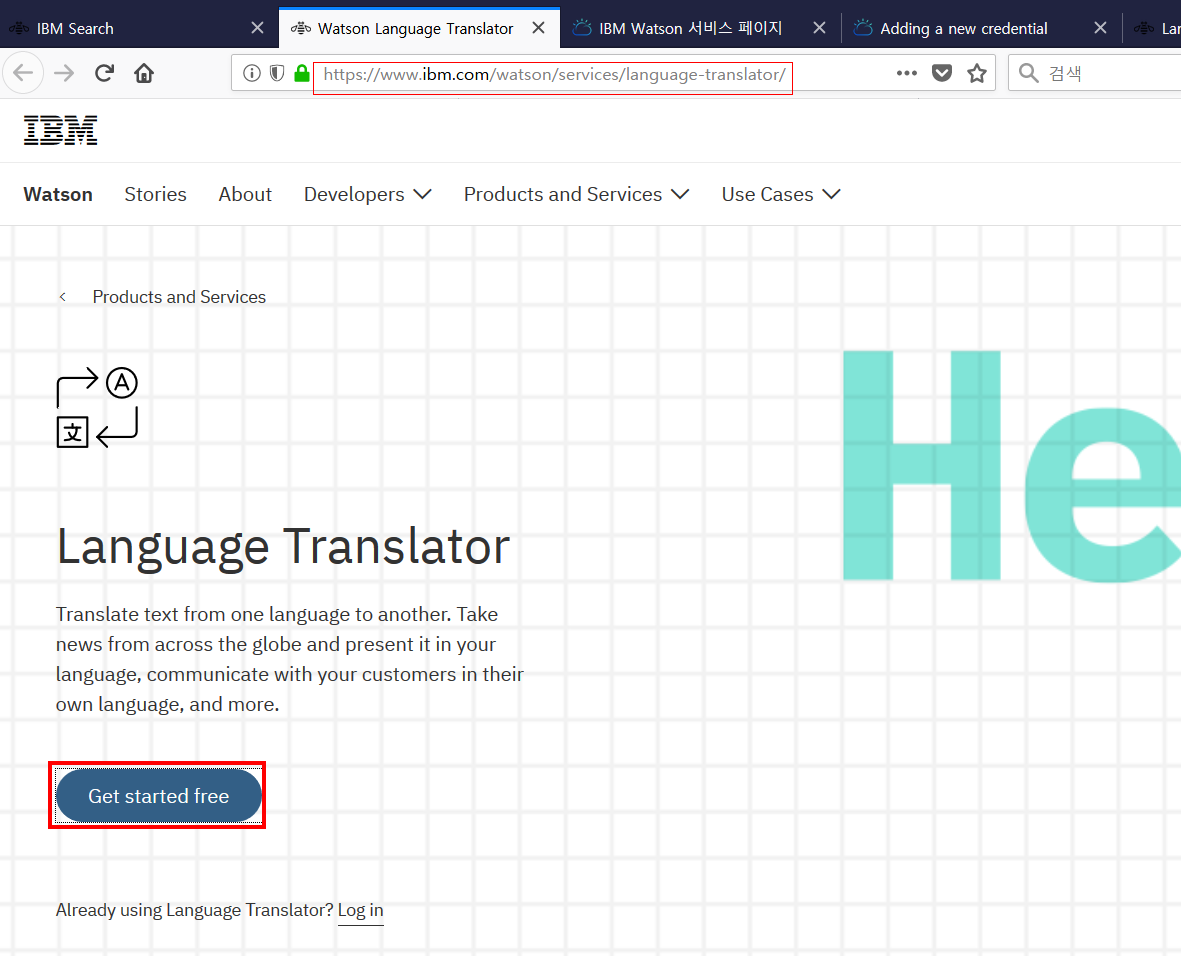Click the green secure connection padlock
This screenshot has height=956, width=1181.
click(x=302, y=73)
